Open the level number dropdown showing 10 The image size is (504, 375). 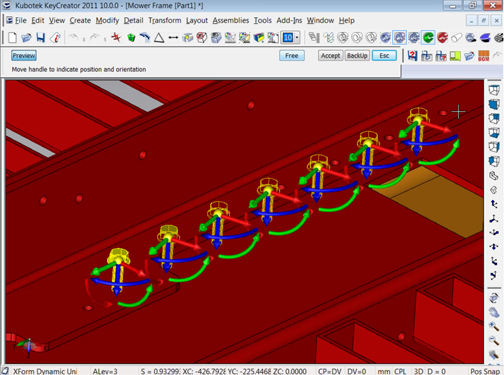click(x=297, y=38)
